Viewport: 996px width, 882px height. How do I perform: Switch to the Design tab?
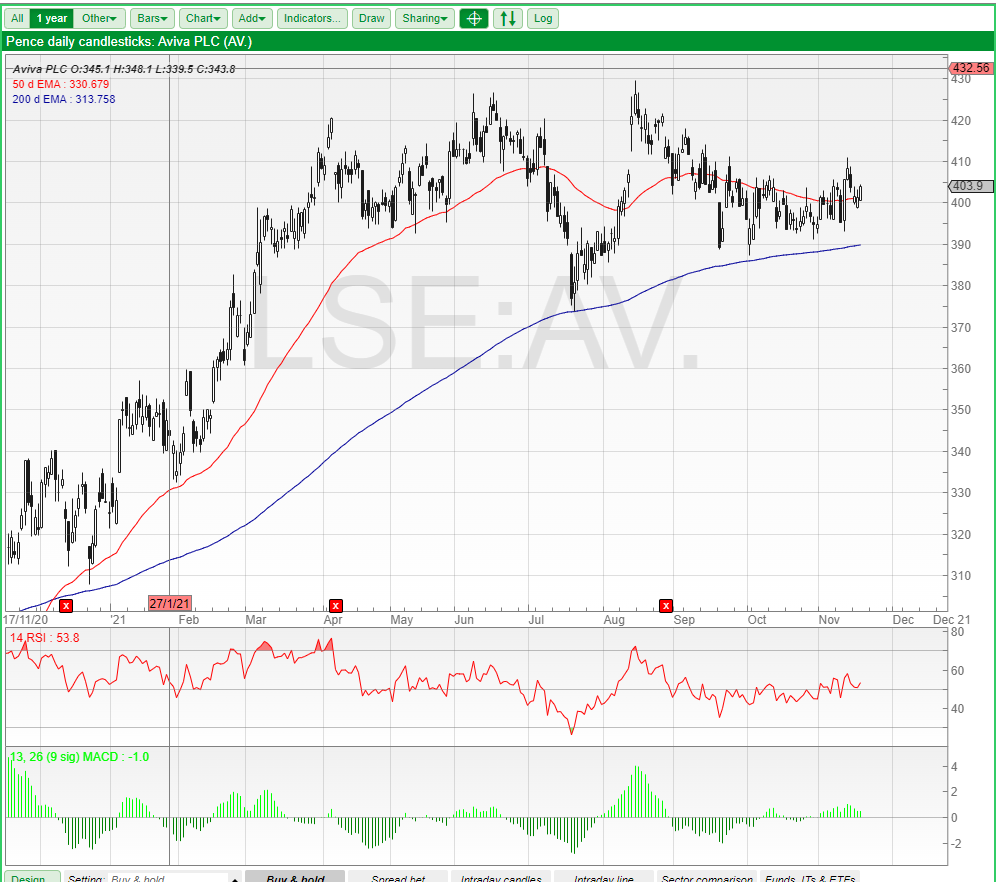pos(32,877)
